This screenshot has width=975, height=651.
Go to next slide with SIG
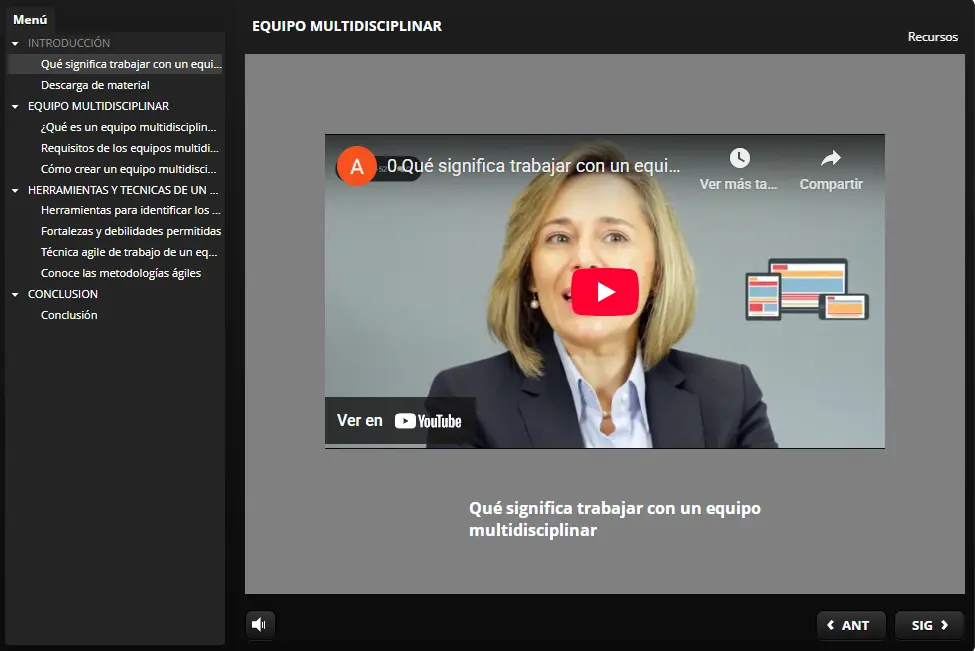coord(929,625)
